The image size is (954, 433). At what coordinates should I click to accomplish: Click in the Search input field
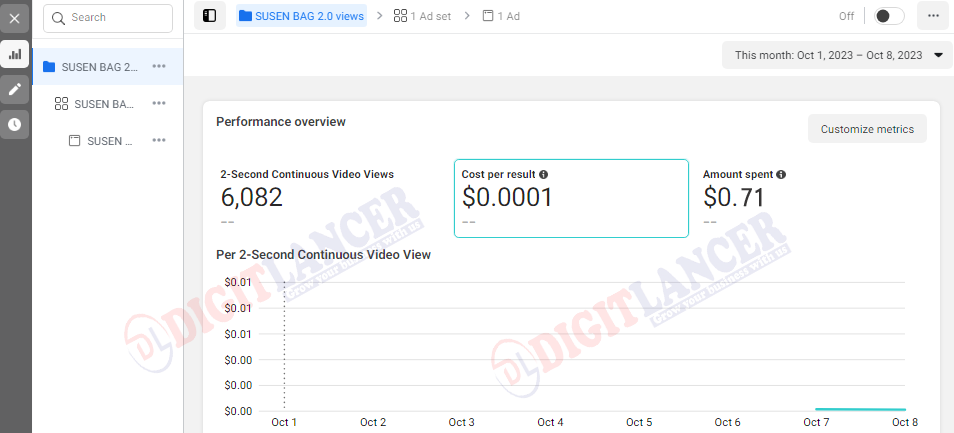(108, 18)
